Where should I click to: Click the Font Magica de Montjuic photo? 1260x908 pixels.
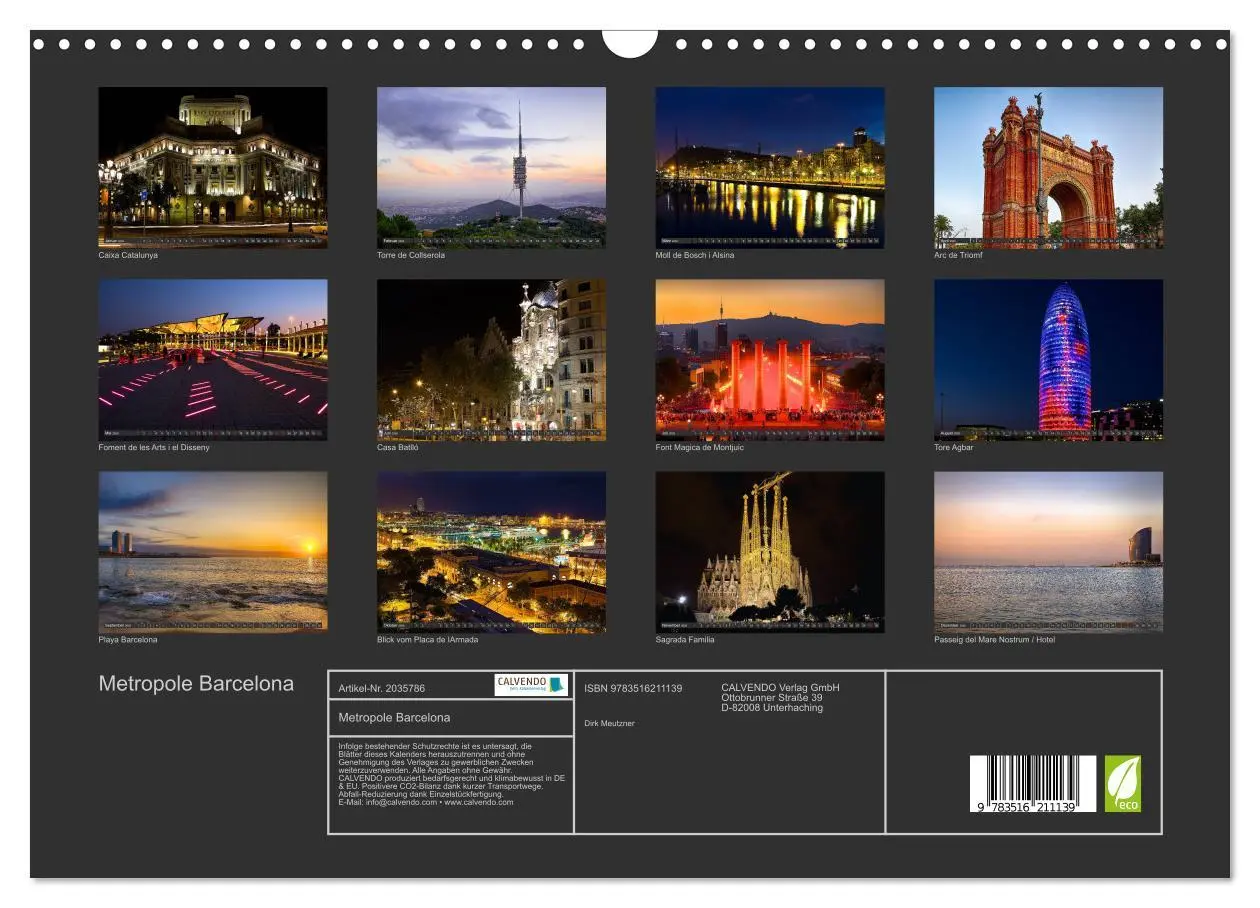pyautogui.click(x=769, y=360)
